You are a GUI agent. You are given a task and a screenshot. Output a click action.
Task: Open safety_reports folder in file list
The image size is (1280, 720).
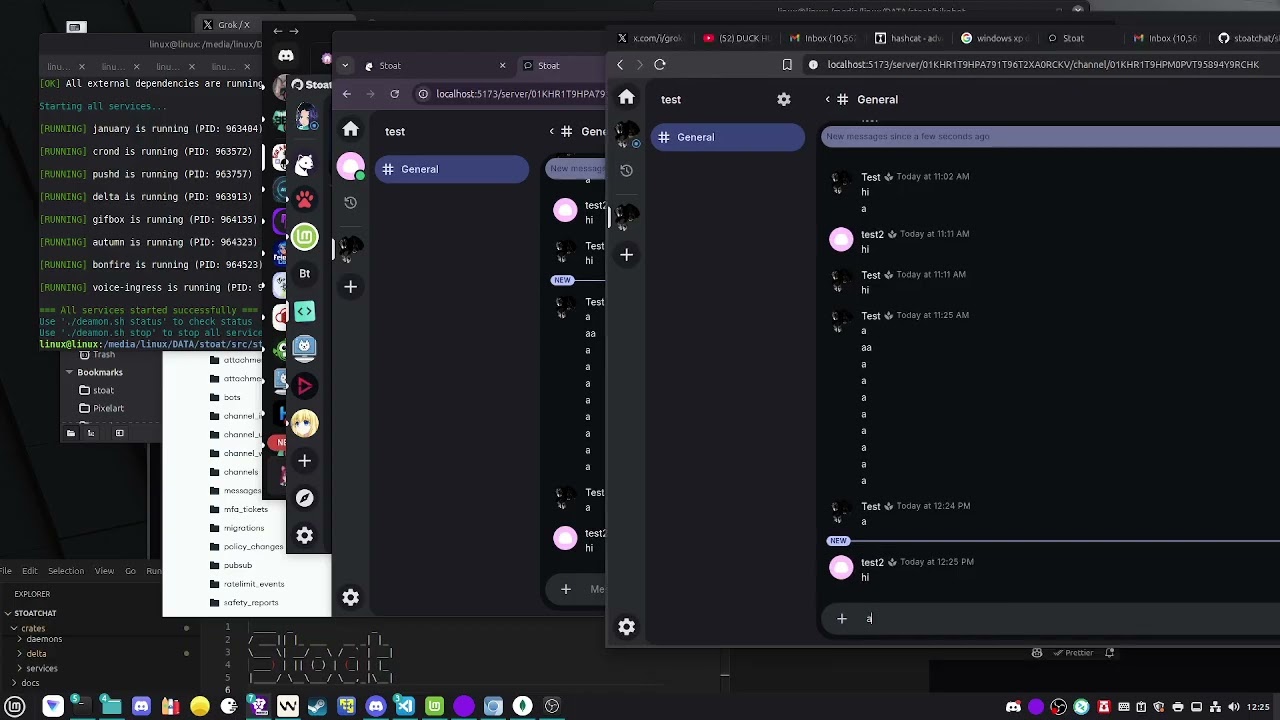coord(251,602)
